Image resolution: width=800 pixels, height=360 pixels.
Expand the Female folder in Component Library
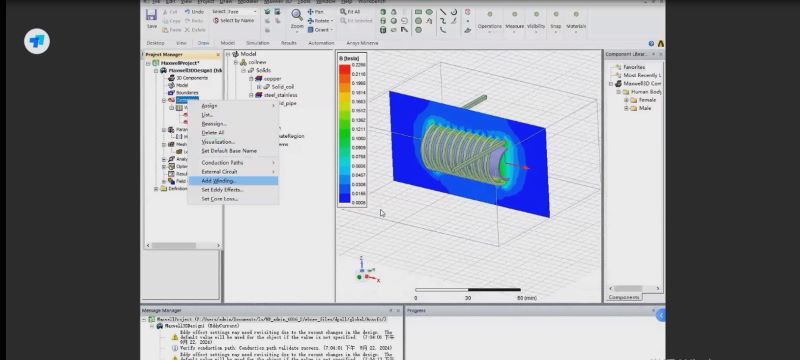(x=627, y=100)
